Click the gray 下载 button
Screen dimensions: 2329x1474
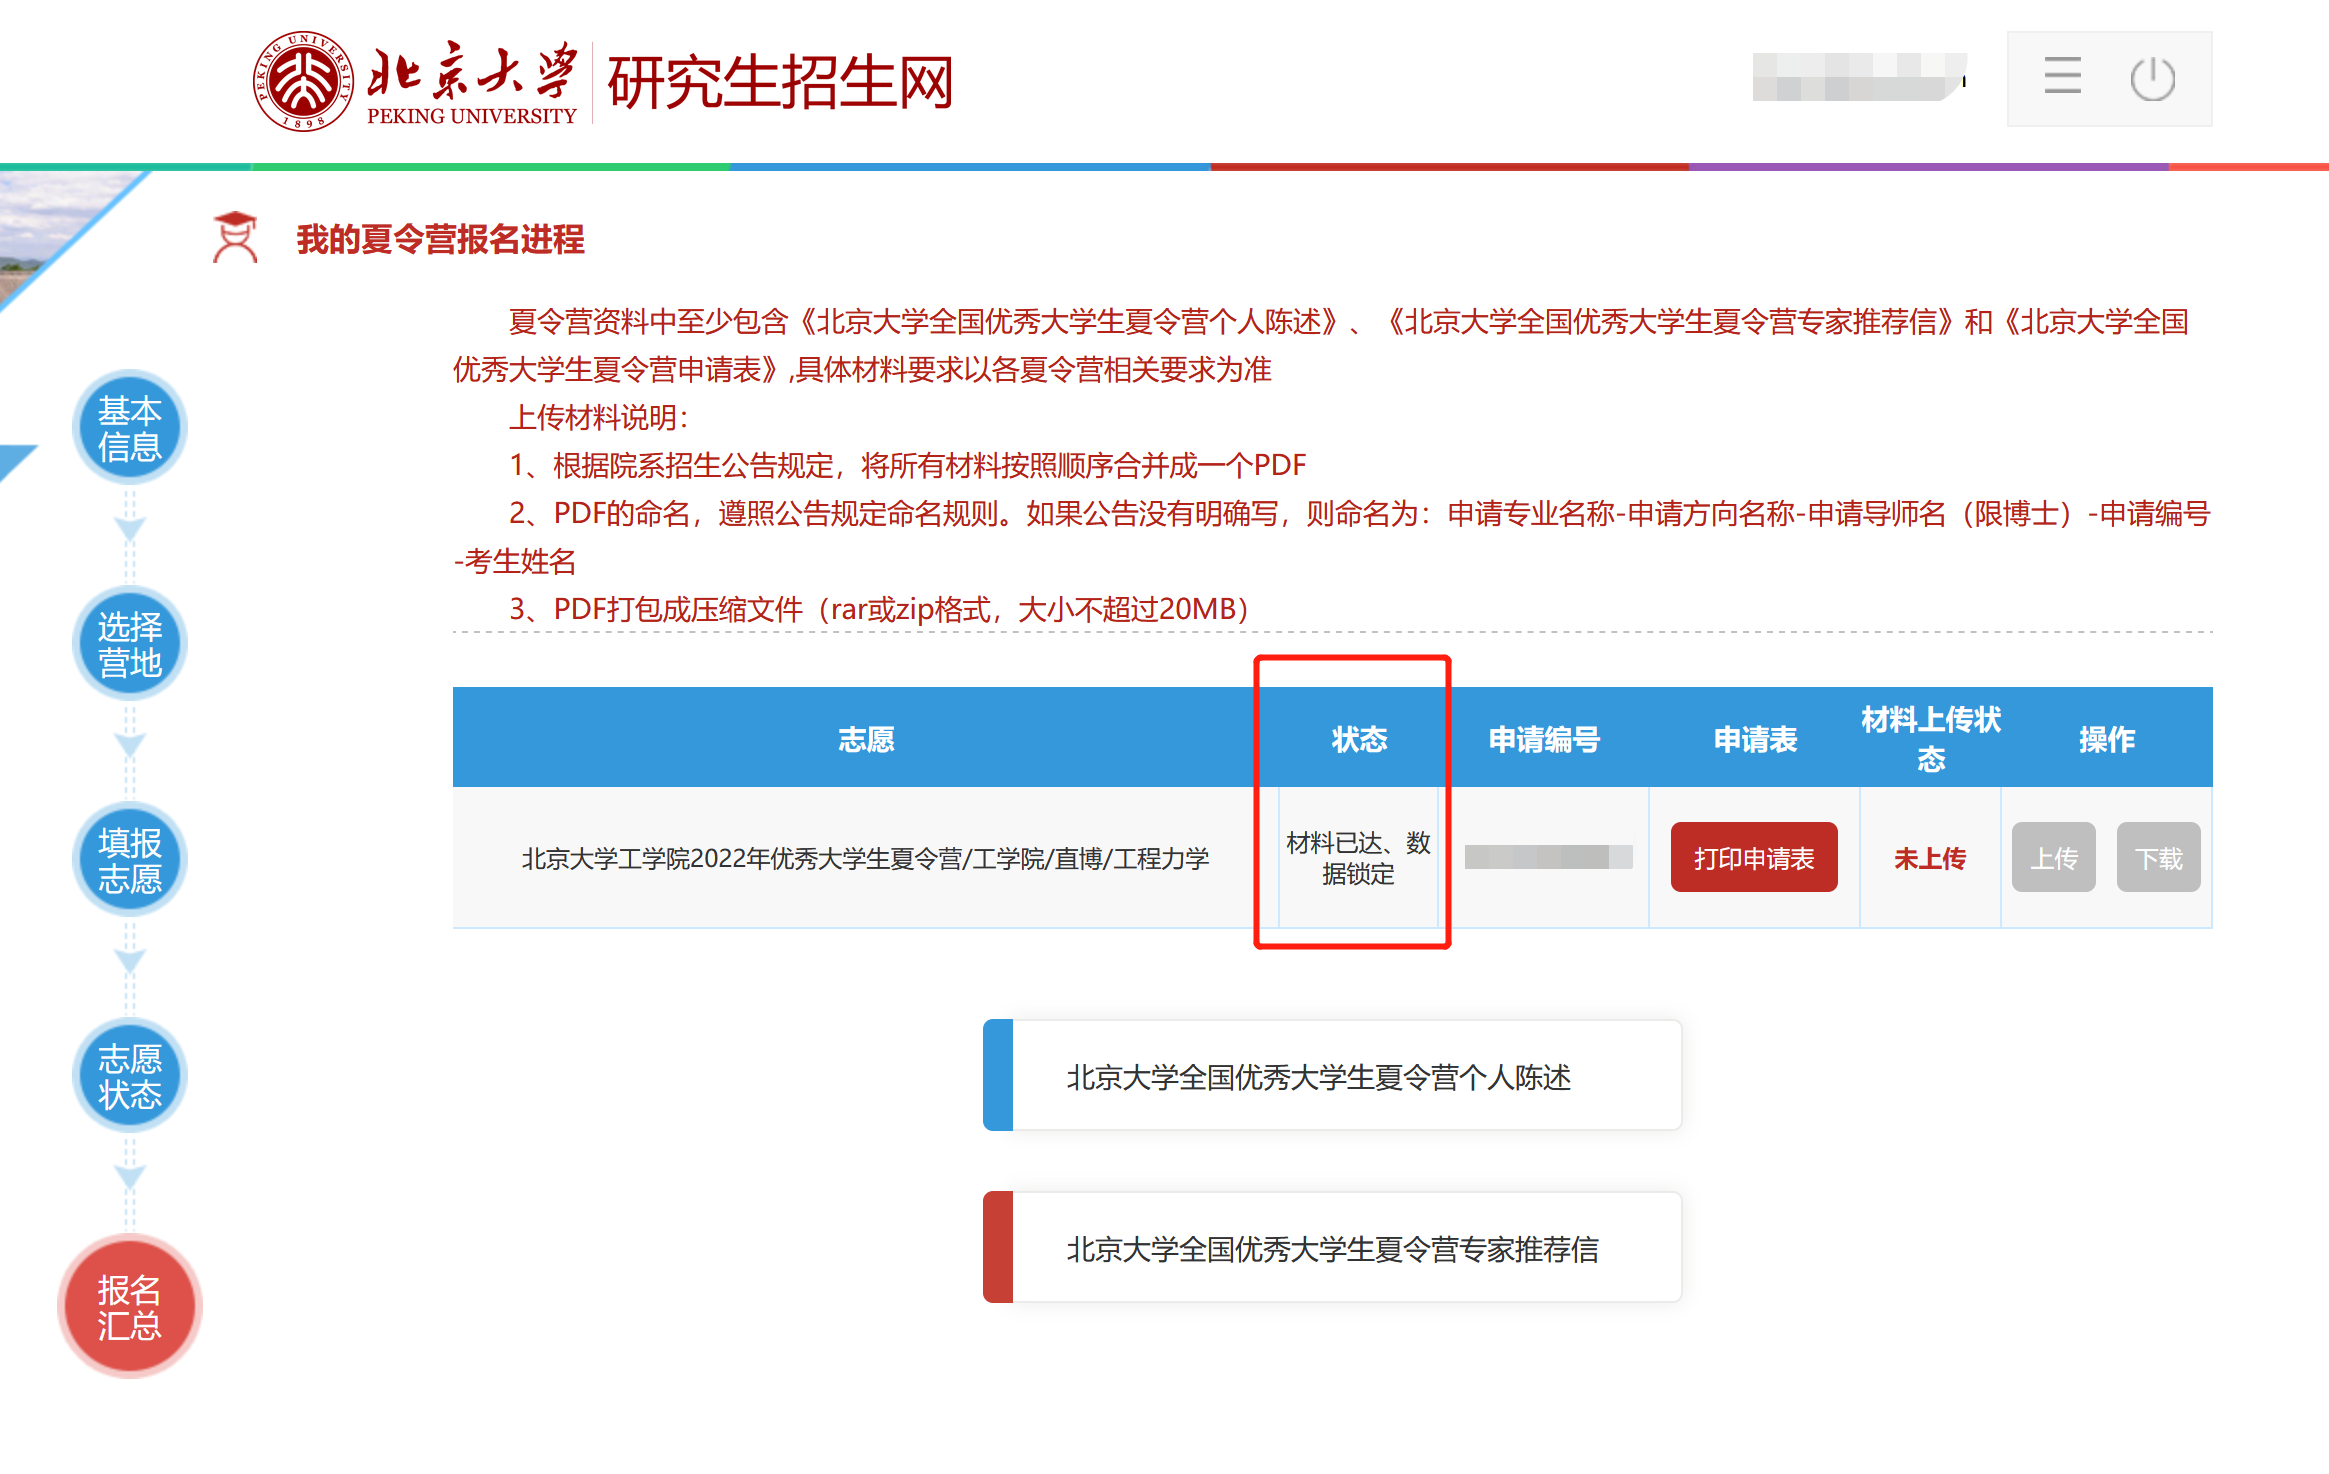coord(2158,858)
